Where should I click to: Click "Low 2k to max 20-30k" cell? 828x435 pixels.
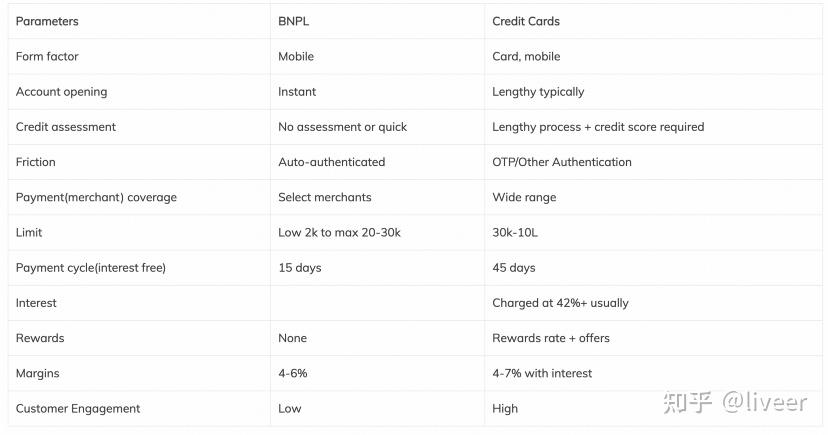point(339,232)
